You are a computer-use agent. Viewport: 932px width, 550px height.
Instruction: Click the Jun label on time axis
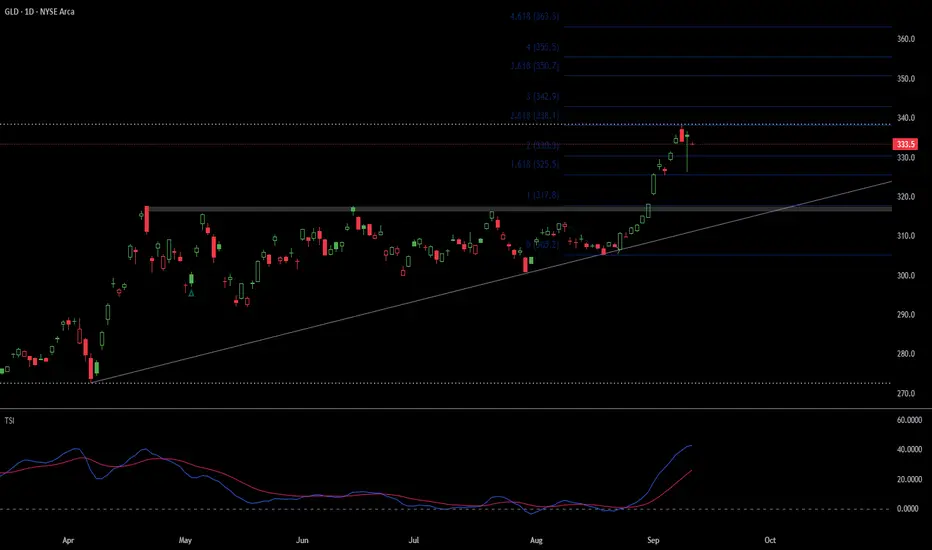pyautogui.click(x=302, y=540)
